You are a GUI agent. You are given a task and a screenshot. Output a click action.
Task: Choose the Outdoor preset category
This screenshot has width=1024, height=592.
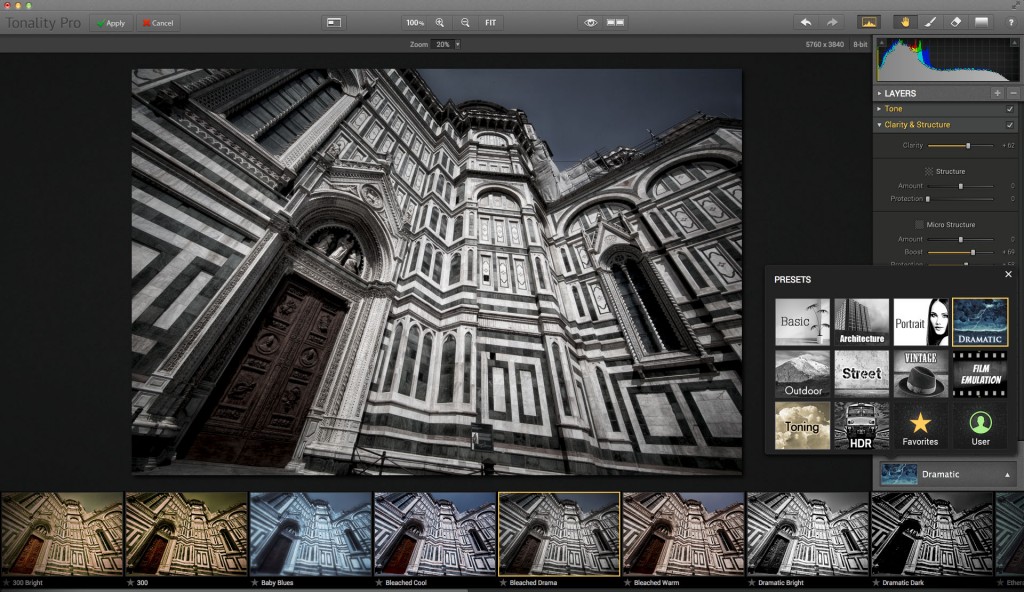coord(802,374)
